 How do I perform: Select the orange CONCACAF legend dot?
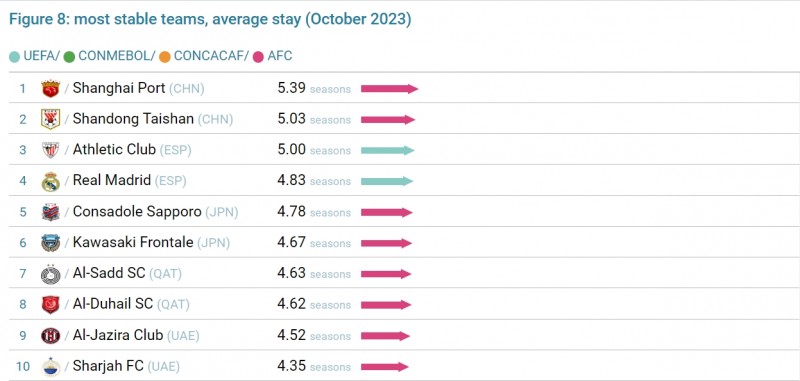click(164, 57)
